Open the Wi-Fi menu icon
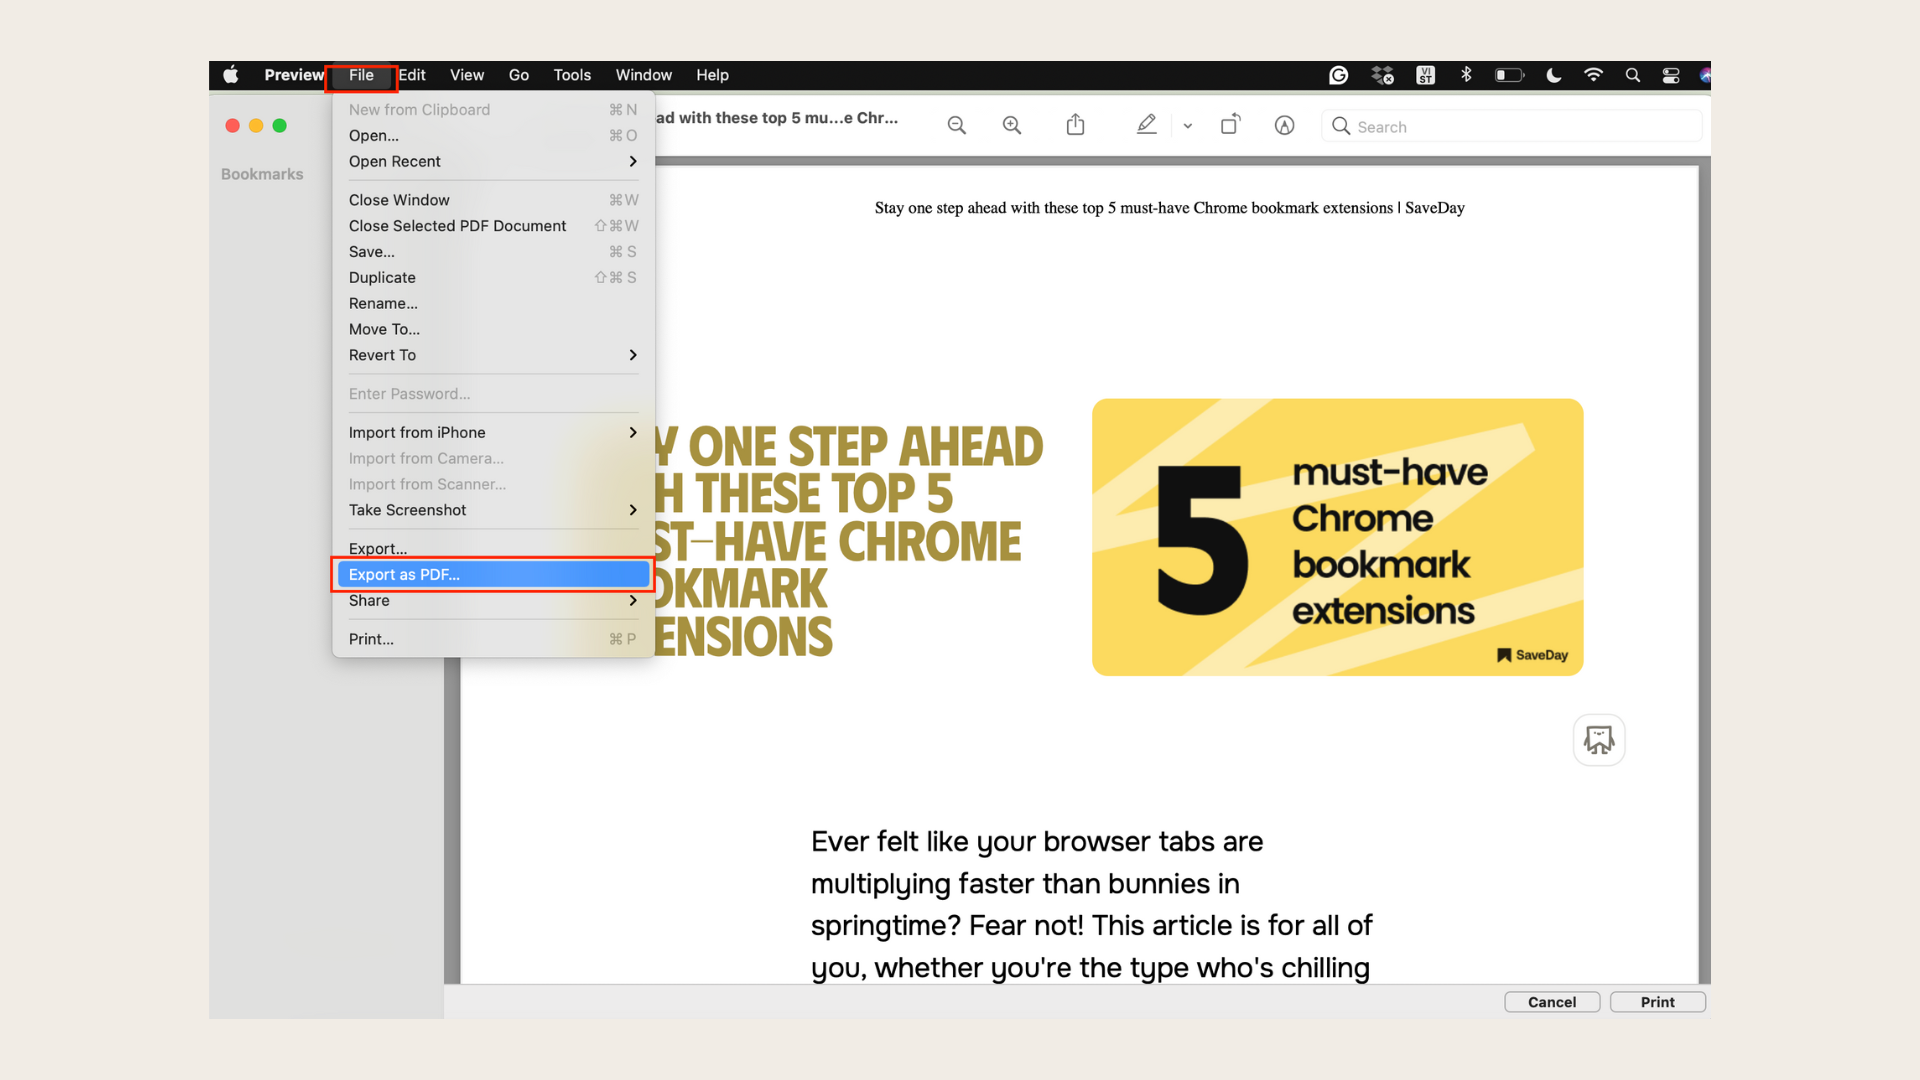This screenshot has height=1080, width=1920. coord(1593,75)
